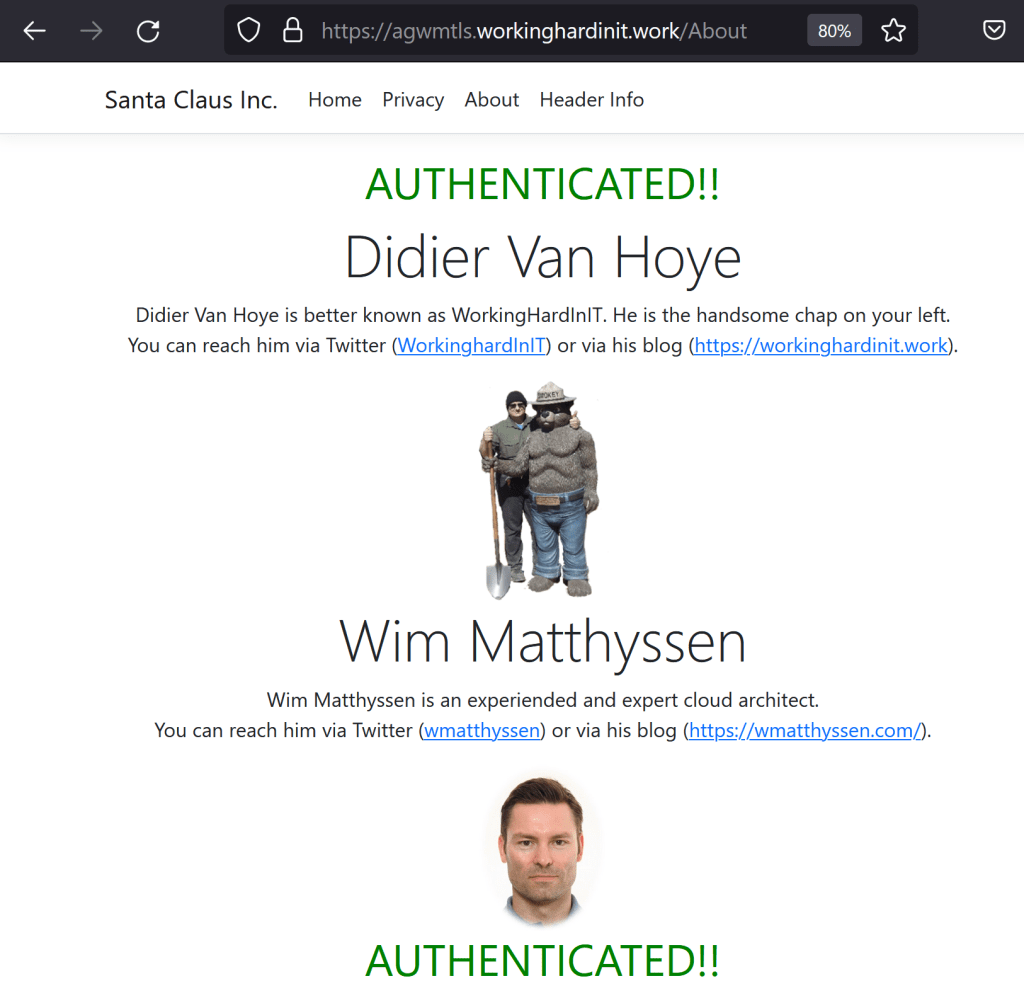Open the Pocket save icon
This screenshot has height=986, width=1024.
(994, 30)
